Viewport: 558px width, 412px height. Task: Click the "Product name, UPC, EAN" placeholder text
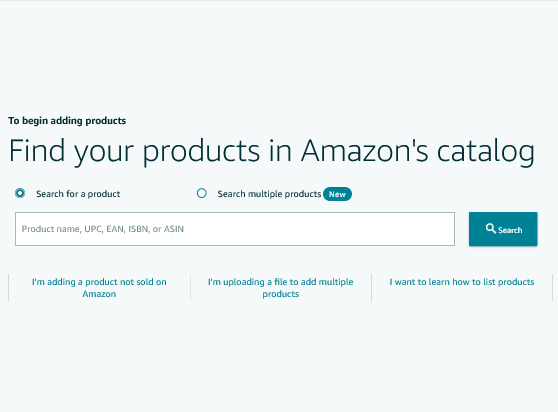click(103, 229)
